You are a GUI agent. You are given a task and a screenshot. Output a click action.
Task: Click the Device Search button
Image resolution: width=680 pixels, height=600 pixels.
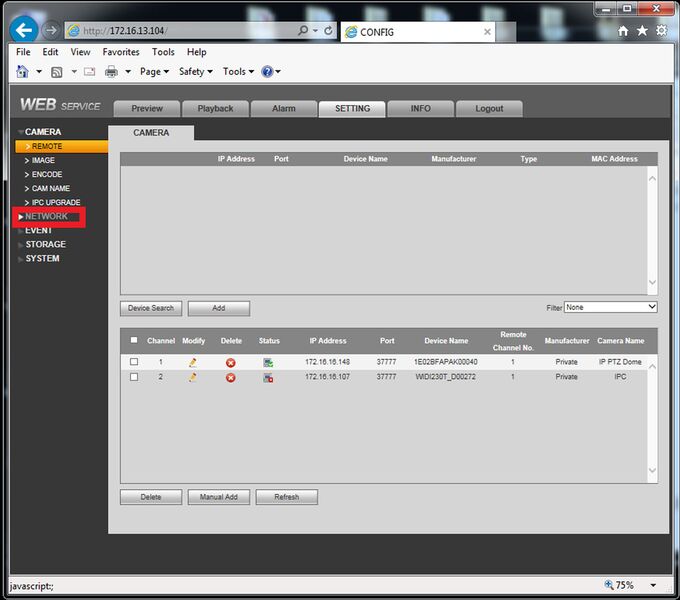tap(151, 308)
